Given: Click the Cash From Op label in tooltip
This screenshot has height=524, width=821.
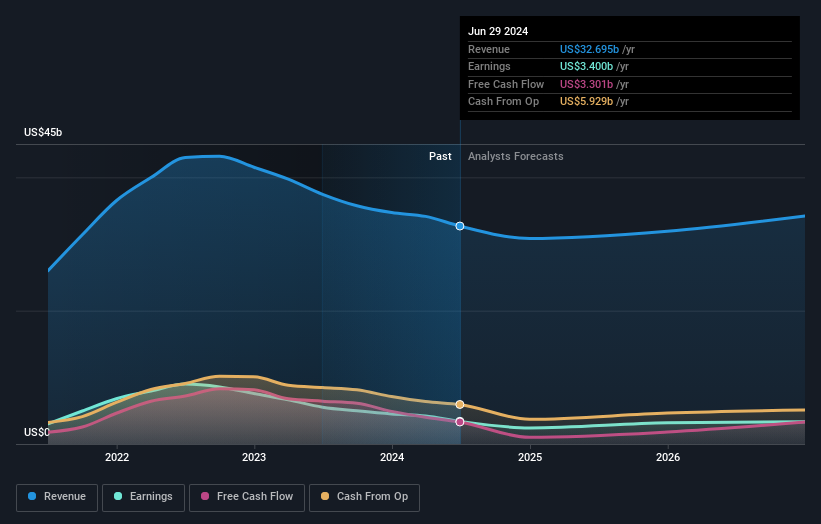Looking at the screenshot, I should [503, 102].
